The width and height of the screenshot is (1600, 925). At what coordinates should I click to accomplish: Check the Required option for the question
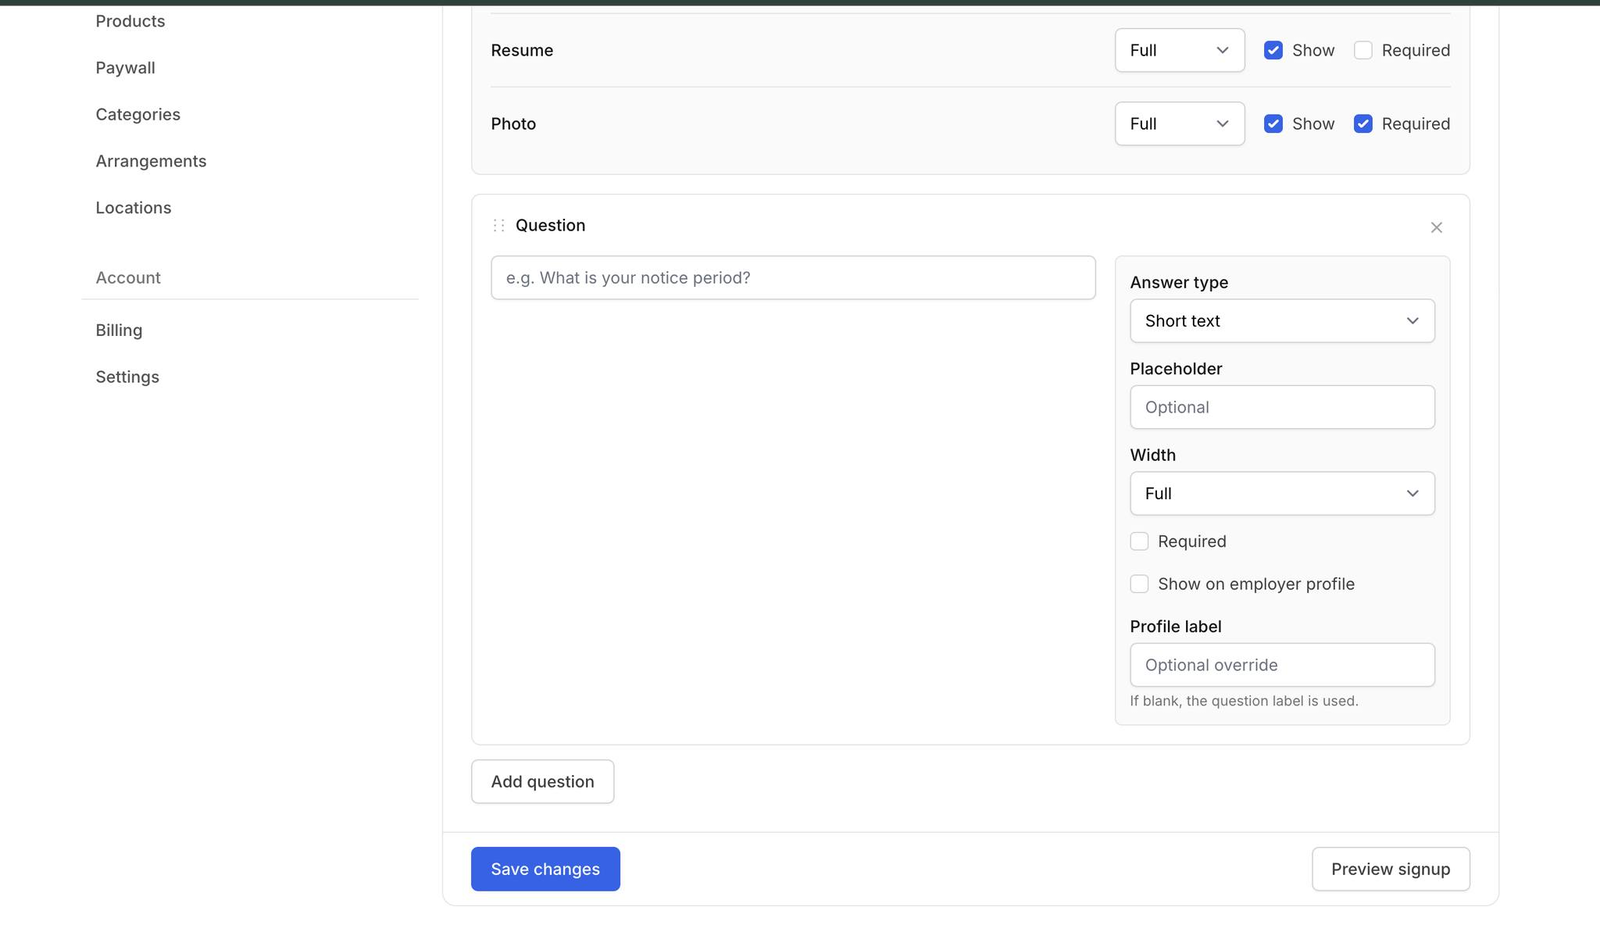point(1139,541)
